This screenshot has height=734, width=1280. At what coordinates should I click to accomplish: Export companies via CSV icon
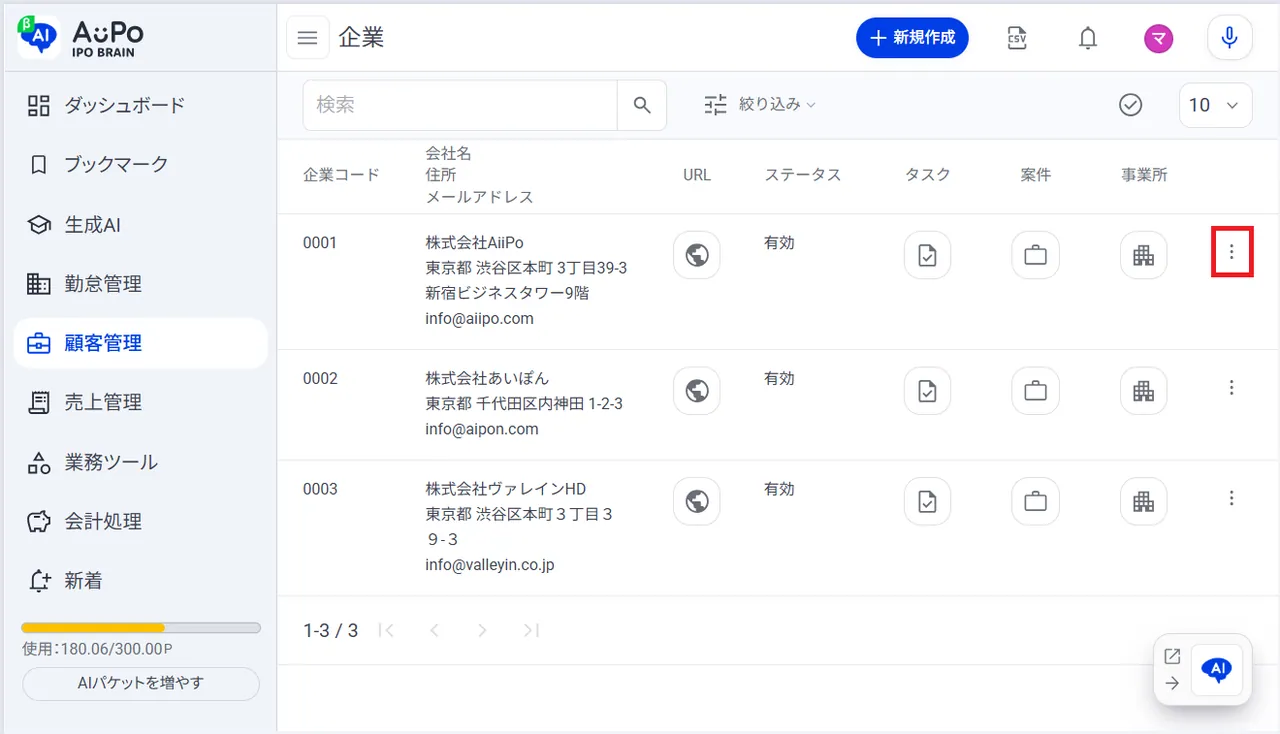coord(1017,38)
